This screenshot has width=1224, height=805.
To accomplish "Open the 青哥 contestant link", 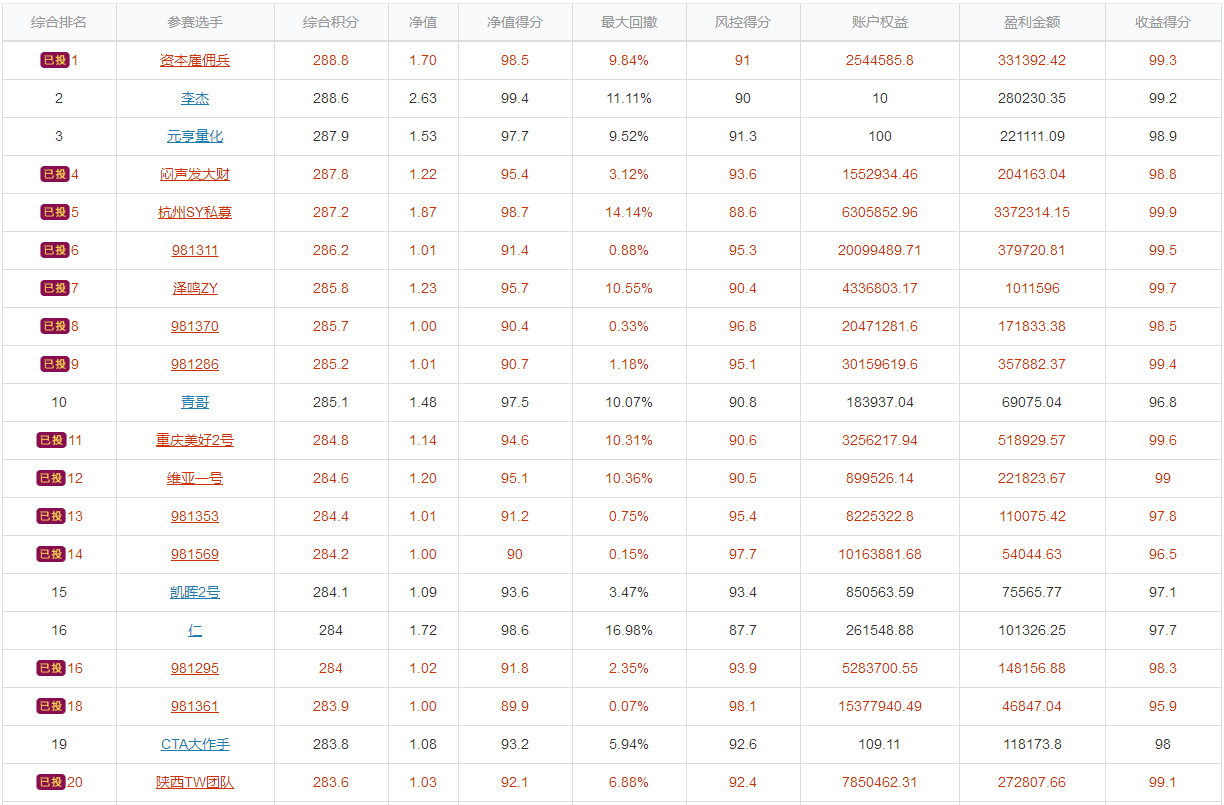I will click(195, 402).
